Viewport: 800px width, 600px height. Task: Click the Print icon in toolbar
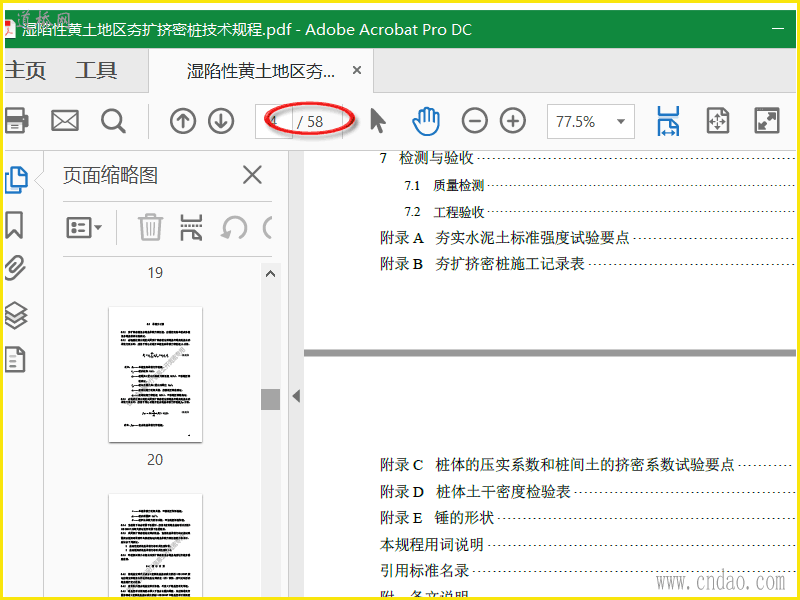pyautogui.click(x=16, y=121)
